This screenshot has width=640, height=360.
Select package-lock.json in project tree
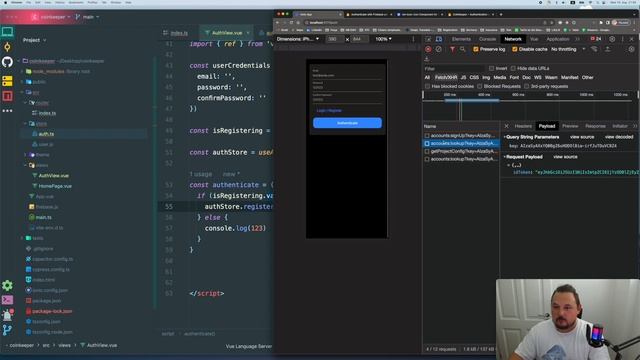[x=52, y=311]
